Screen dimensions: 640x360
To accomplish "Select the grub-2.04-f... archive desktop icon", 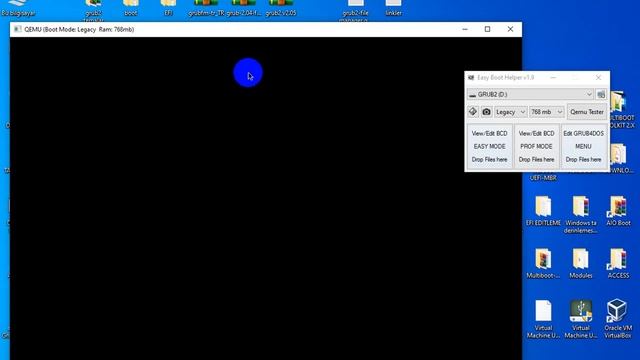I will pyautogui.click(x=244, y=8).
